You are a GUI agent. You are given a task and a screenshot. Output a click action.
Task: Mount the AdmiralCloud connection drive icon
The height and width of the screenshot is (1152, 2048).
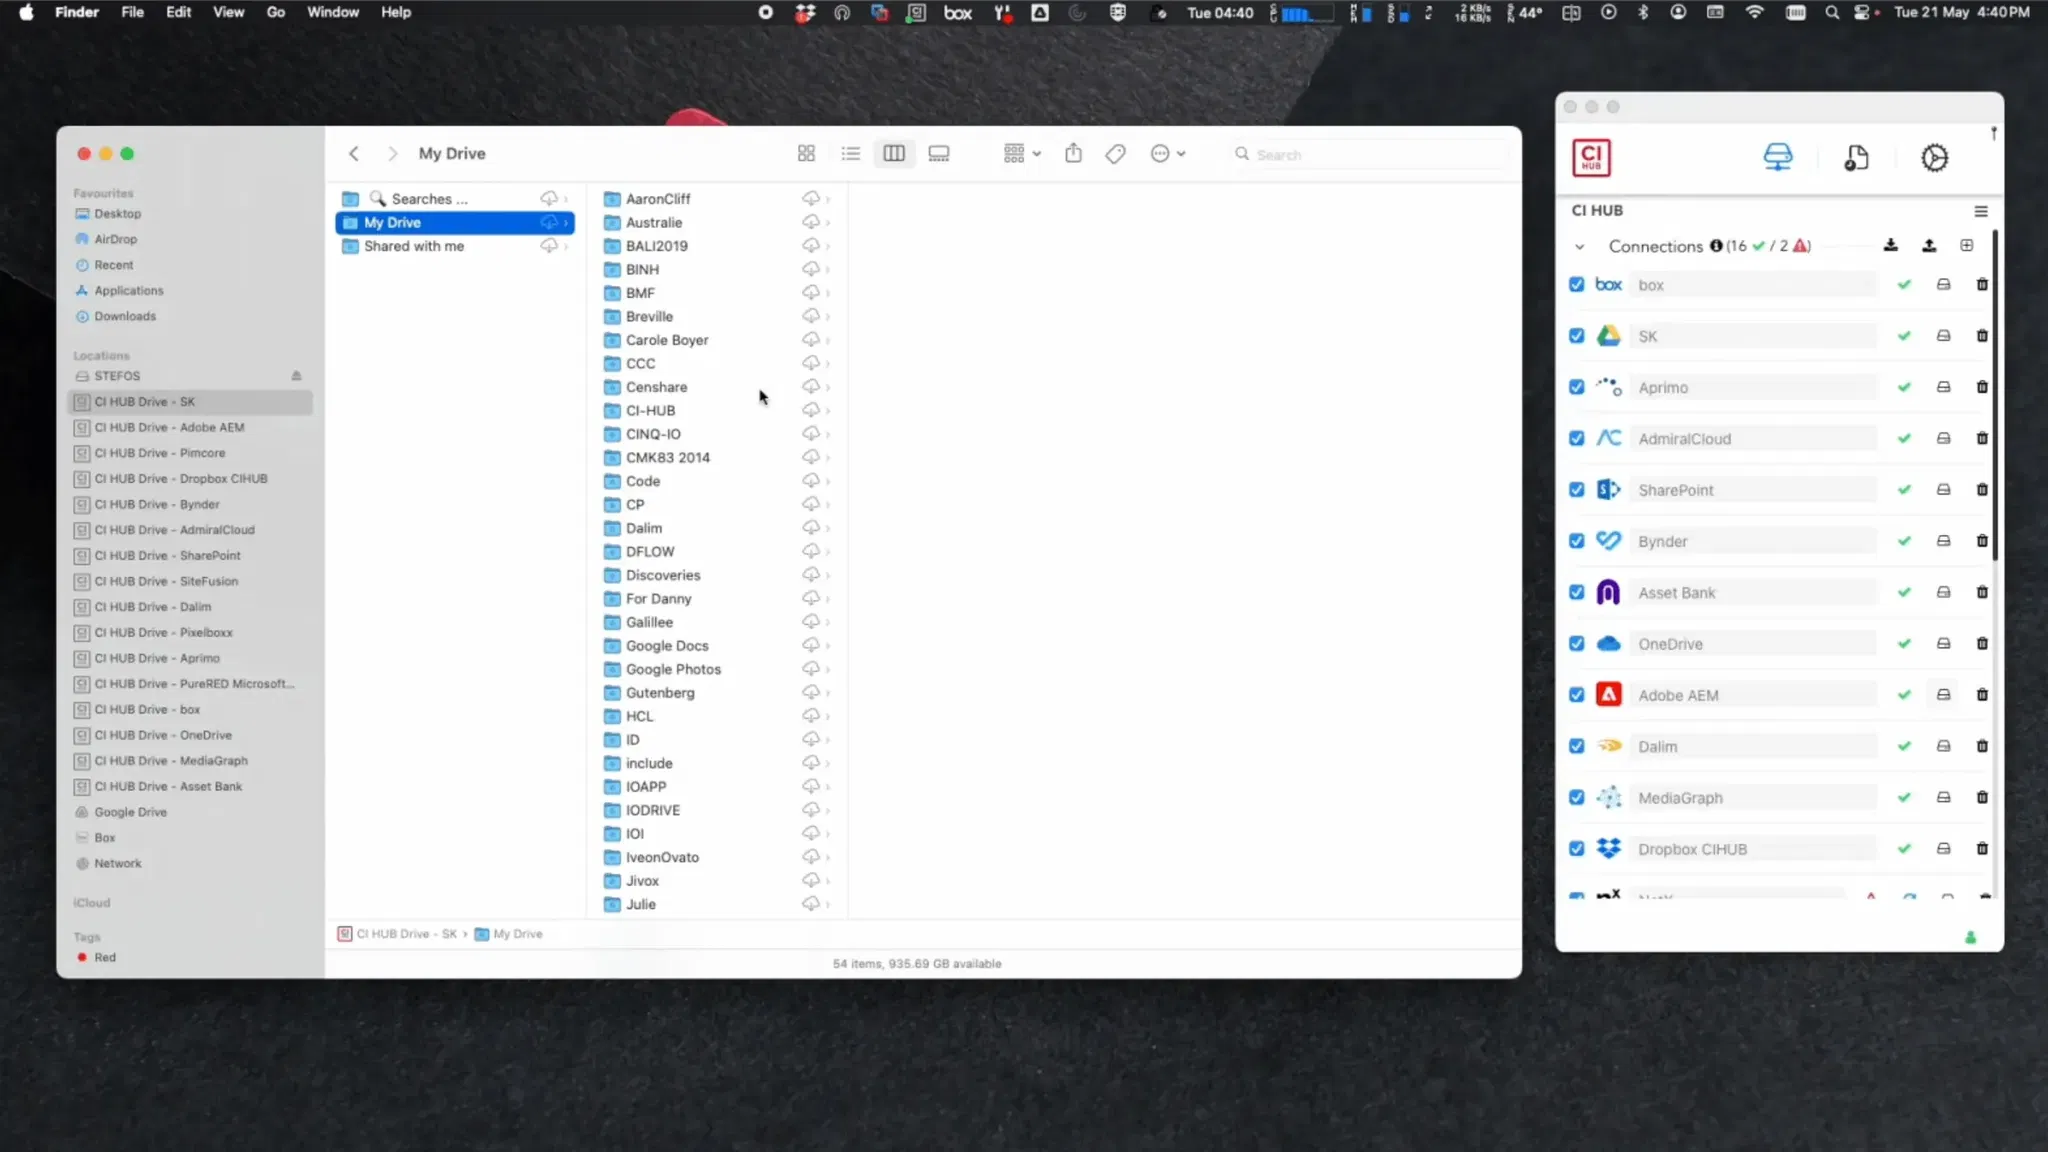coord(1943,438)
